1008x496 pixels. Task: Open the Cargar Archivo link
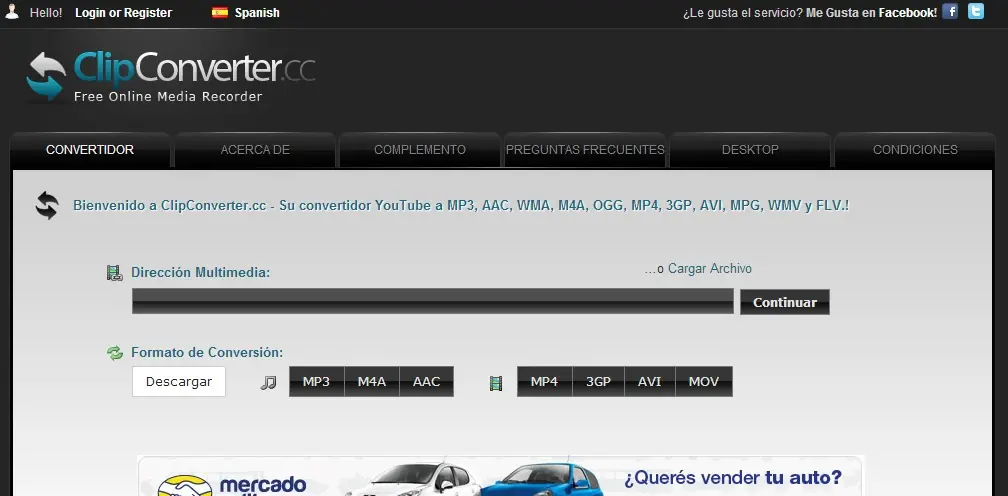click(710, 269)
